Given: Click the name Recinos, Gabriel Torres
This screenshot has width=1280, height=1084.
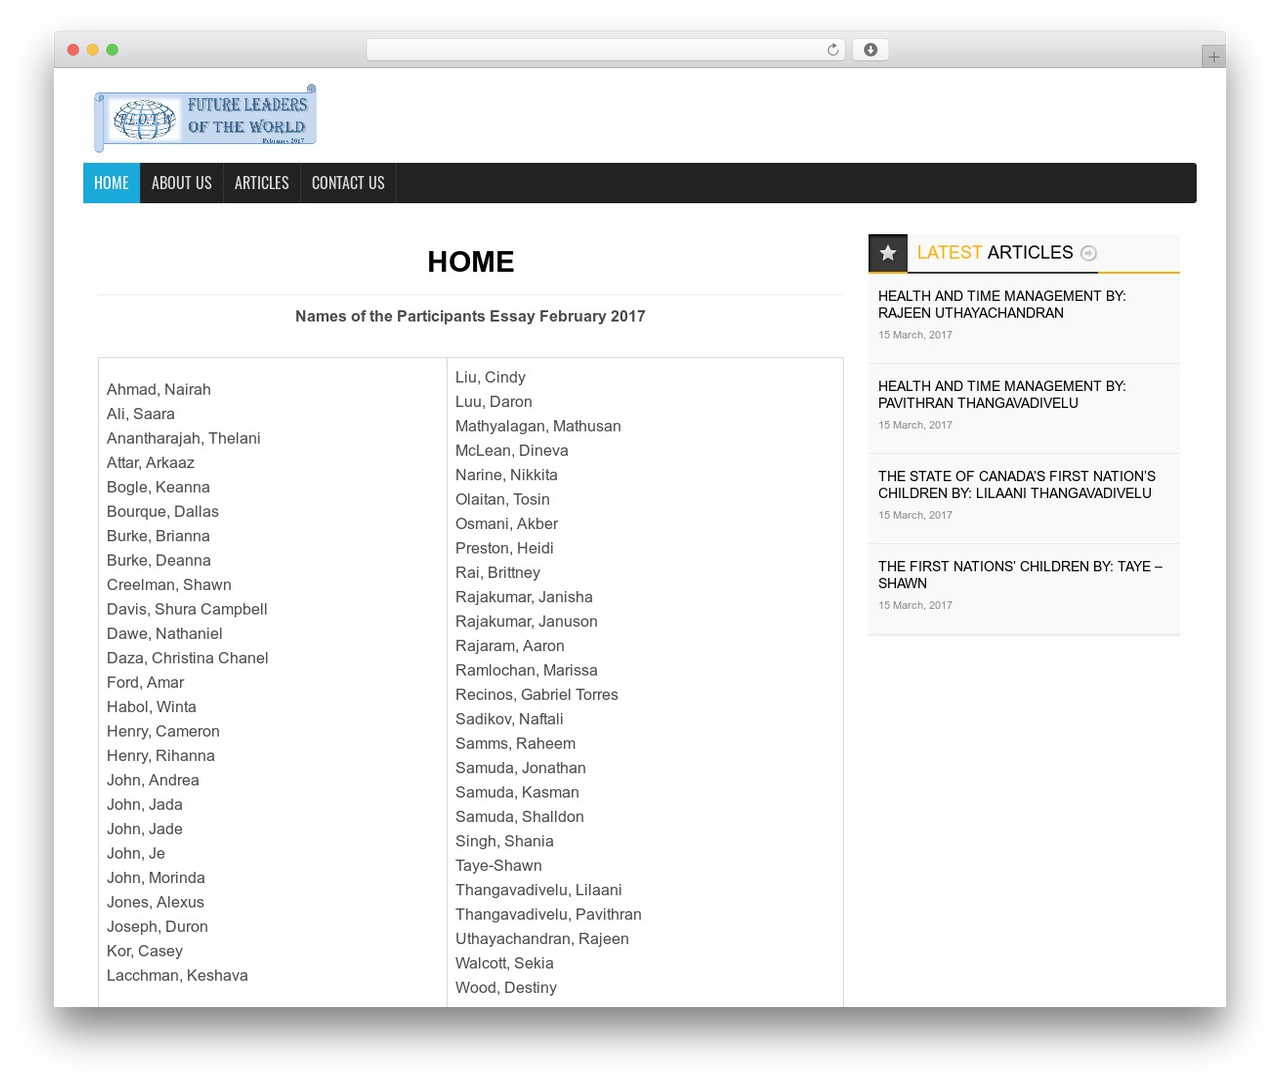Looking at the screenshot, I should tap(537, 695).
